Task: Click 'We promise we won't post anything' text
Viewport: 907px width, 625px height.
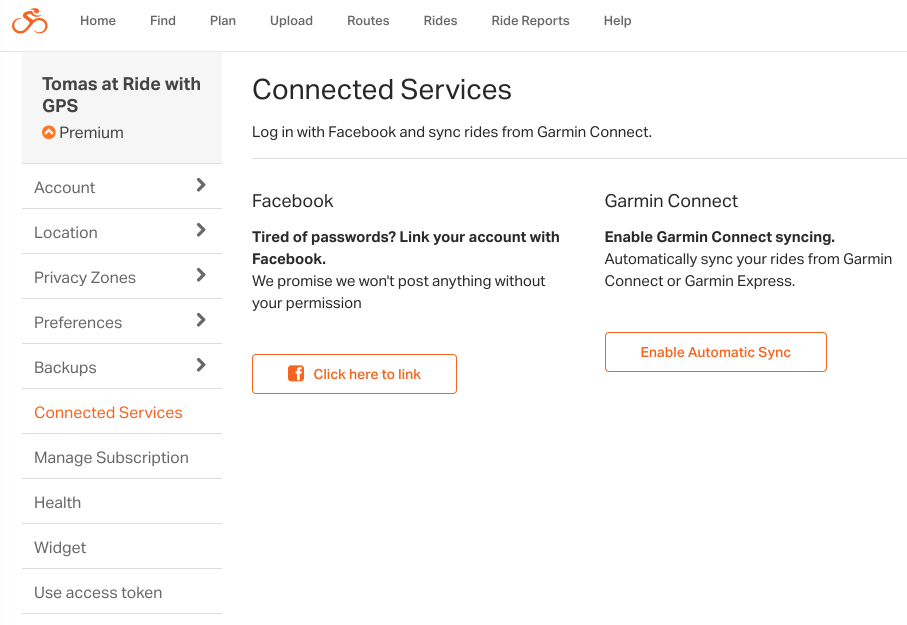Action: pos(399,292)
